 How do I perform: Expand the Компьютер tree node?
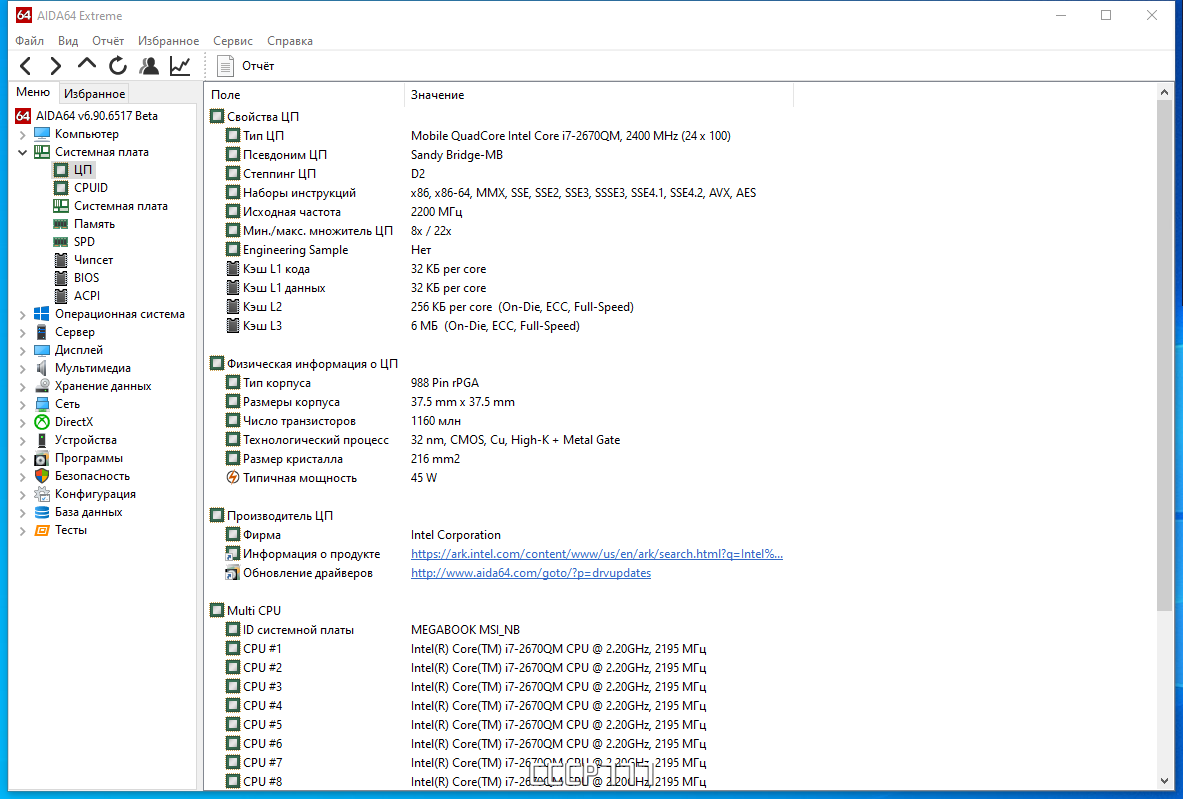coord(23,134)
